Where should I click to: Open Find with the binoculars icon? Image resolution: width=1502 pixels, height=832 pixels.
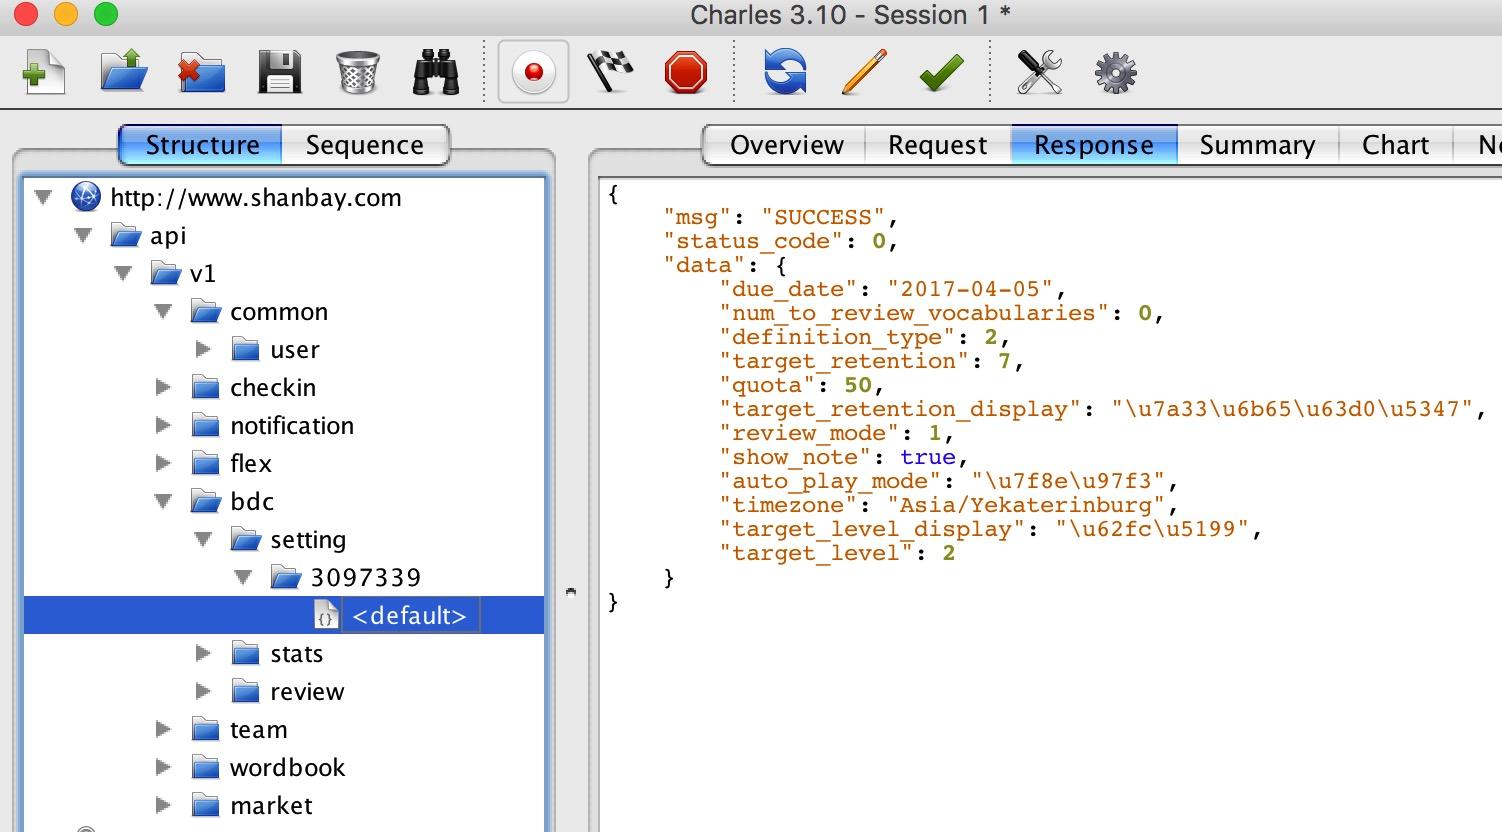pyautogui.click(x=436, y=73)
